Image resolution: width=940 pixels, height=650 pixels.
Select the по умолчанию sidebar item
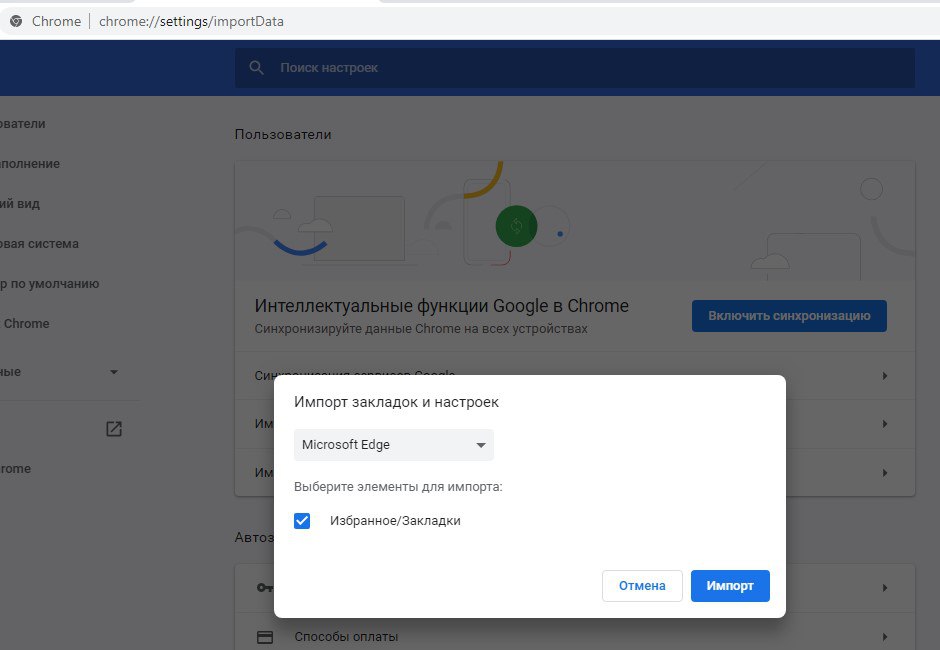coord(50,284)
